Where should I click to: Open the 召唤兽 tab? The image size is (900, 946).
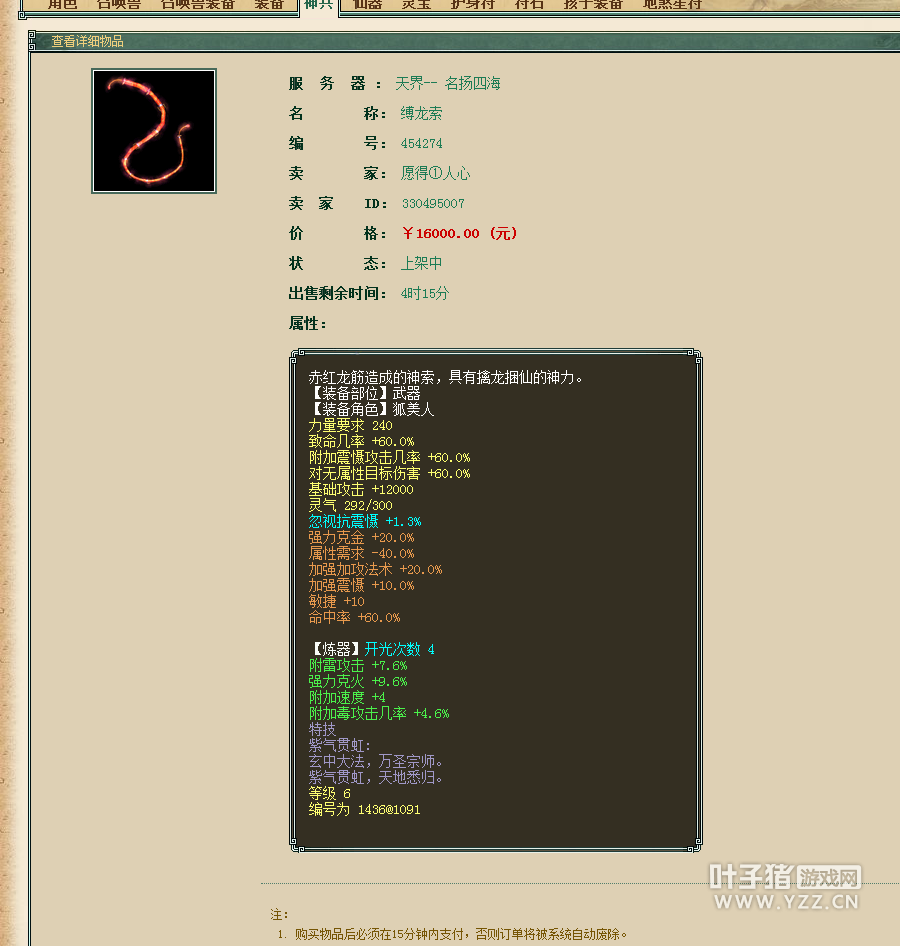(x=118, y=5)
